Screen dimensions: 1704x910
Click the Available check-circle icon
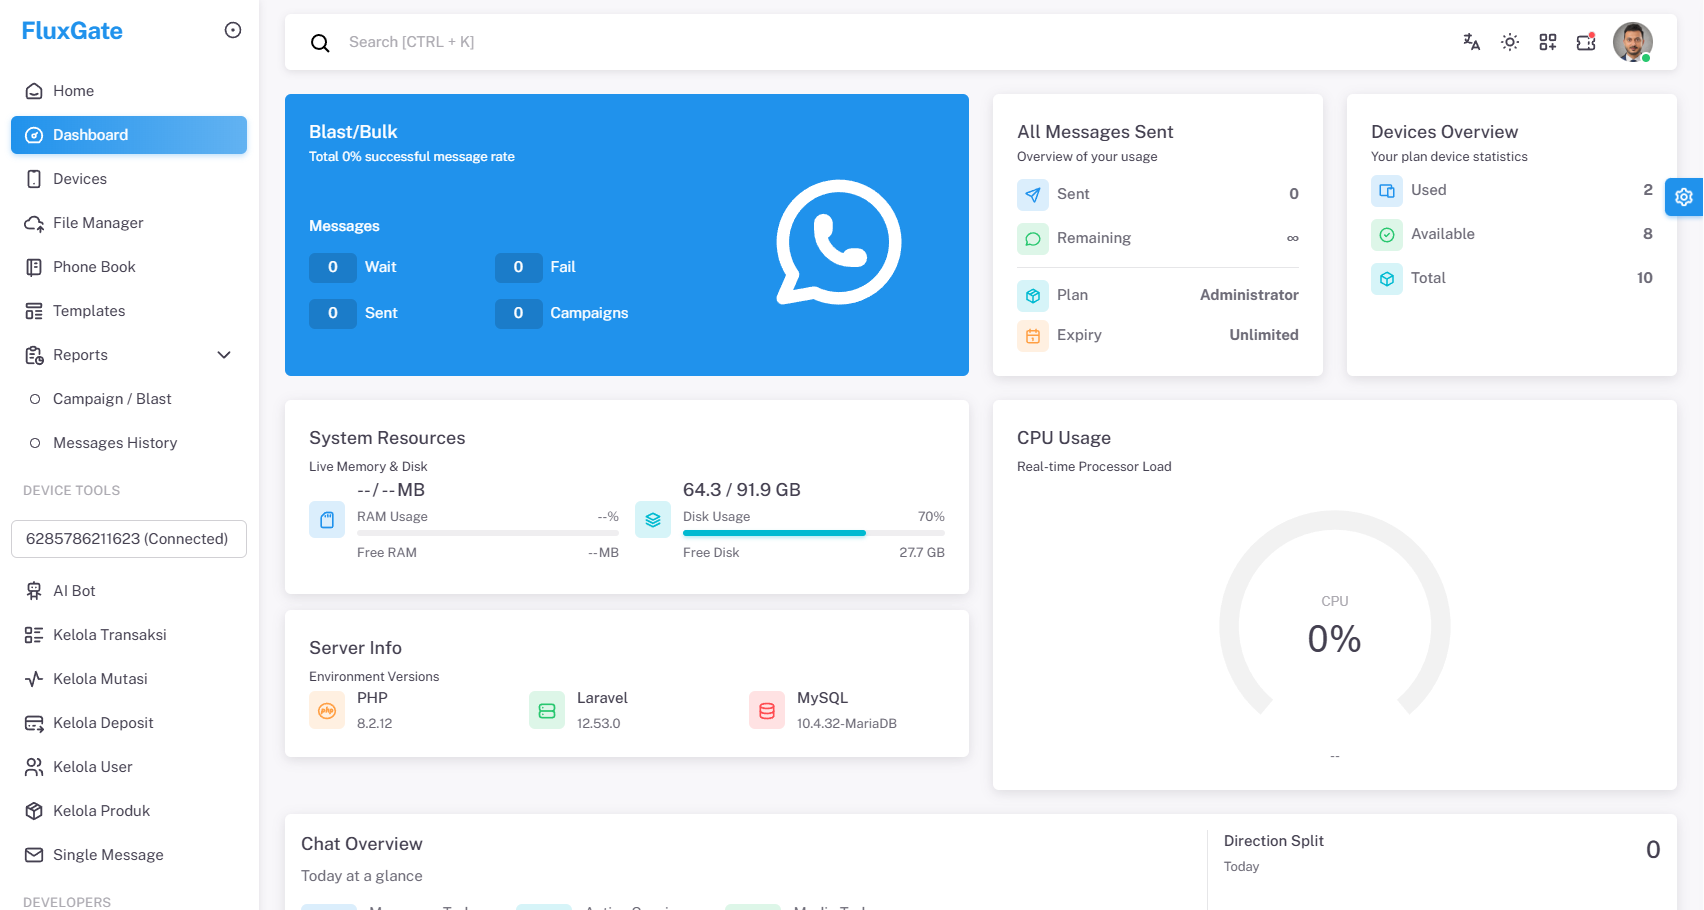tap(1387, 234)
